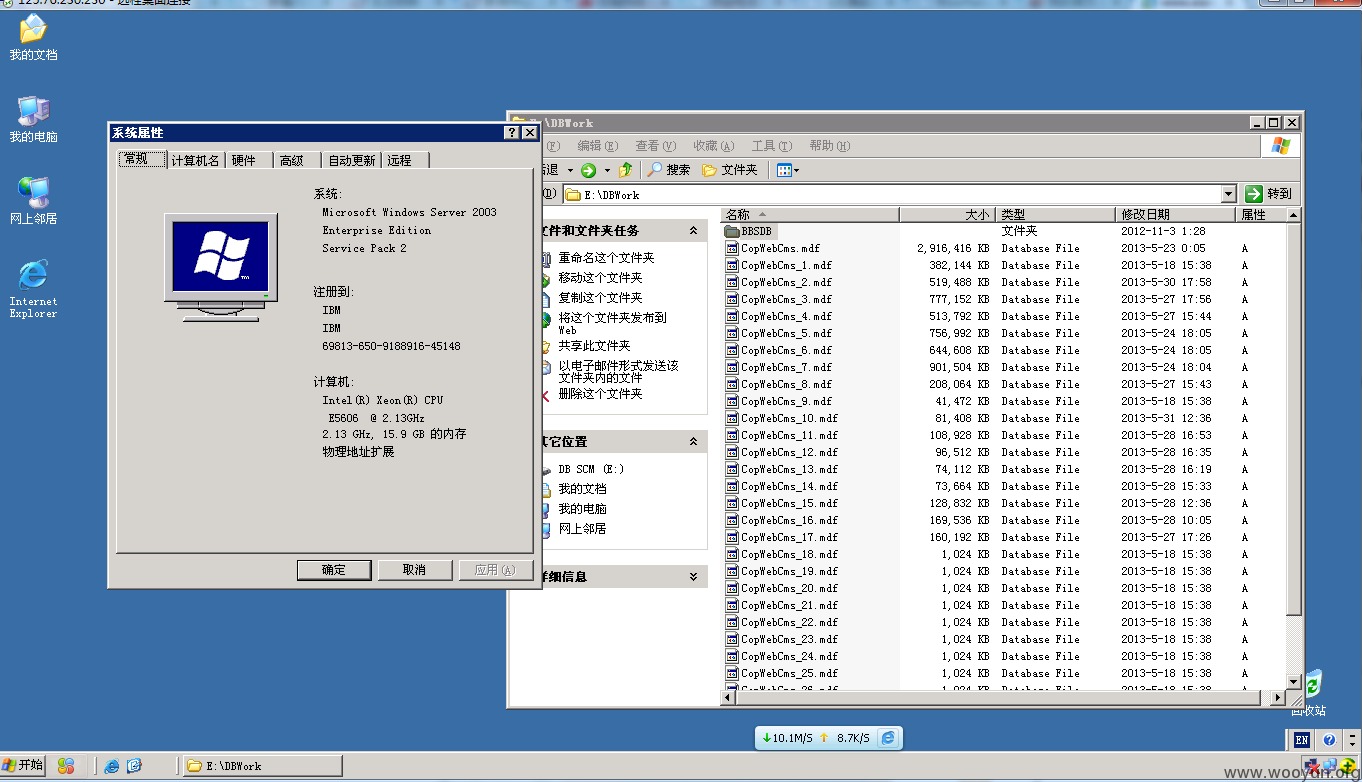Screen dimensions: 1362x782
Task: Switch to the 计算机名 tab
Action: point(195,160)
